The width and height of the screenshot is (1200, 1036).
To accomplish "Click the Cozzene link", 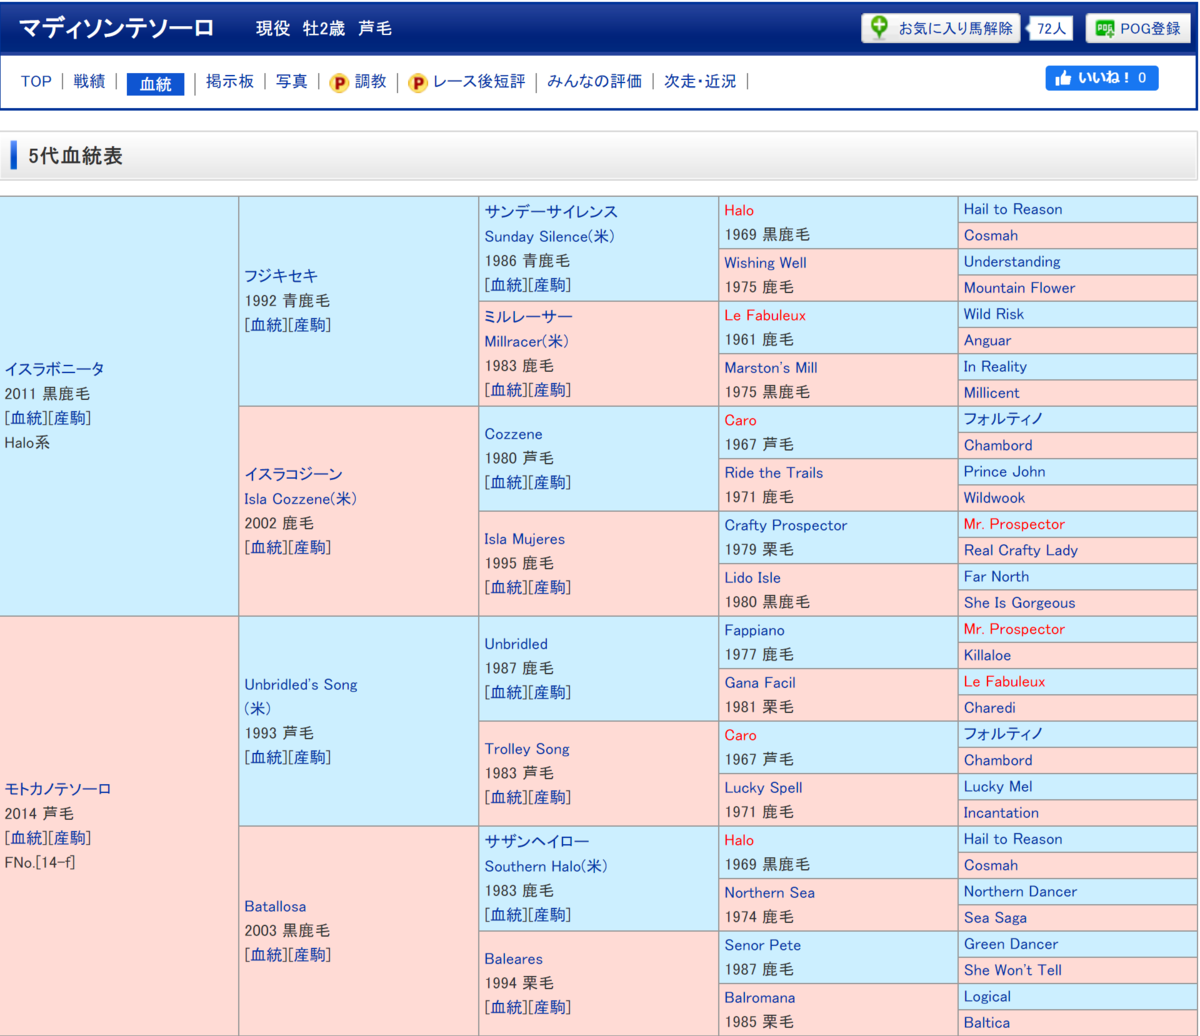I will (513, 434).
